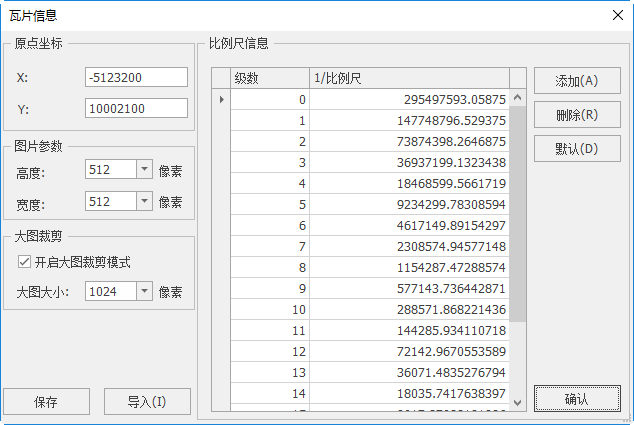634x425 pixels.
Task: Select the row indicator arrow for level 0
Action: click(x=221, y=99)
